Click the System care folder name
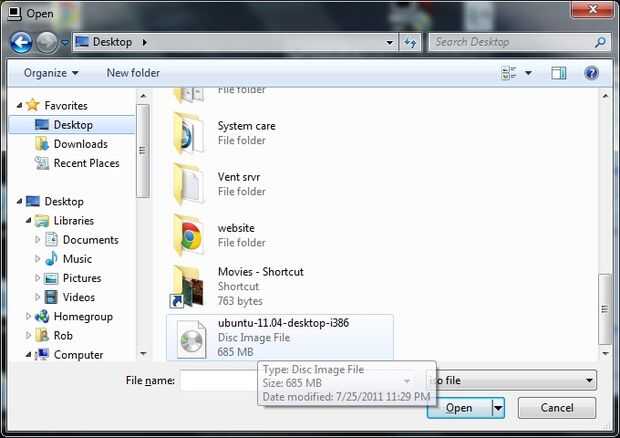The image size is (620, 438). [246, 126]
